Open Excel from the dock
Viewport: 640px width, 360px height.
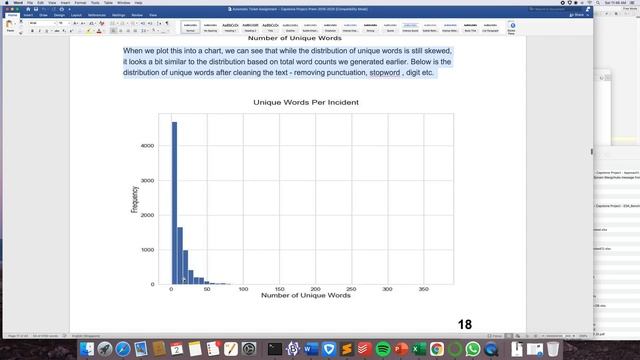point(419,349)
